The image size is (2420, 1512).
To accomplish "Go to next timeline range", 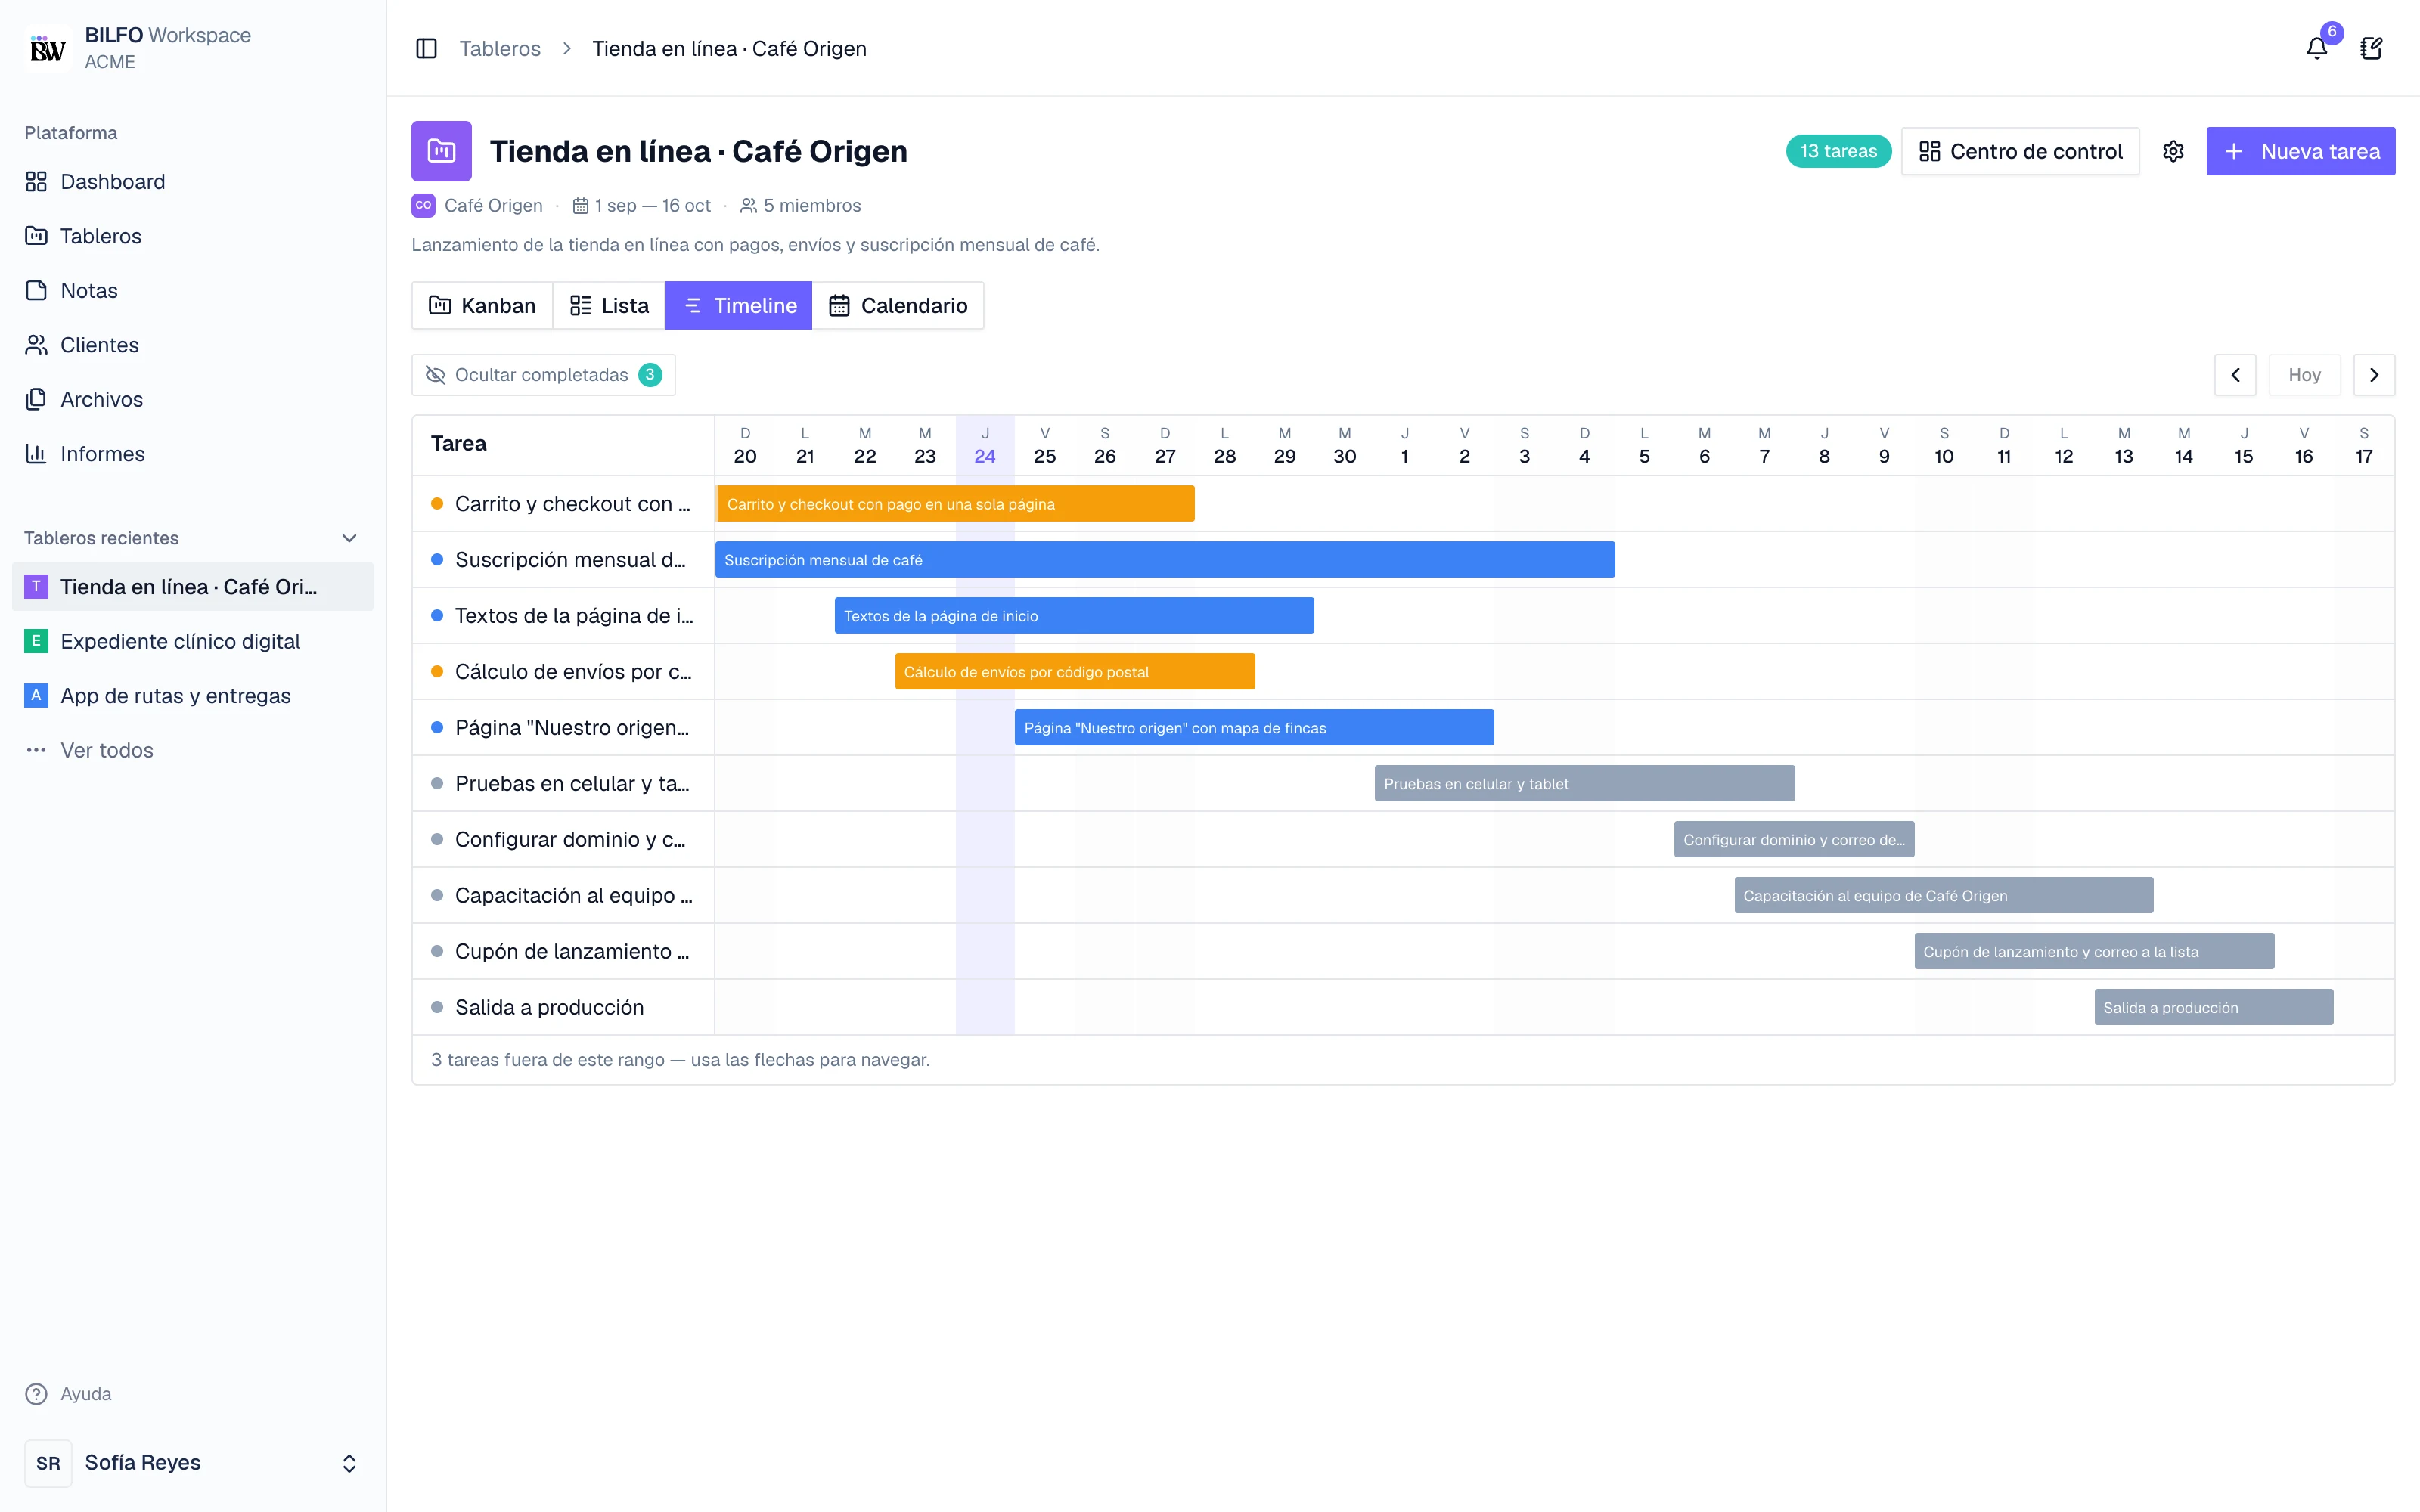I will click(2374, 375).
